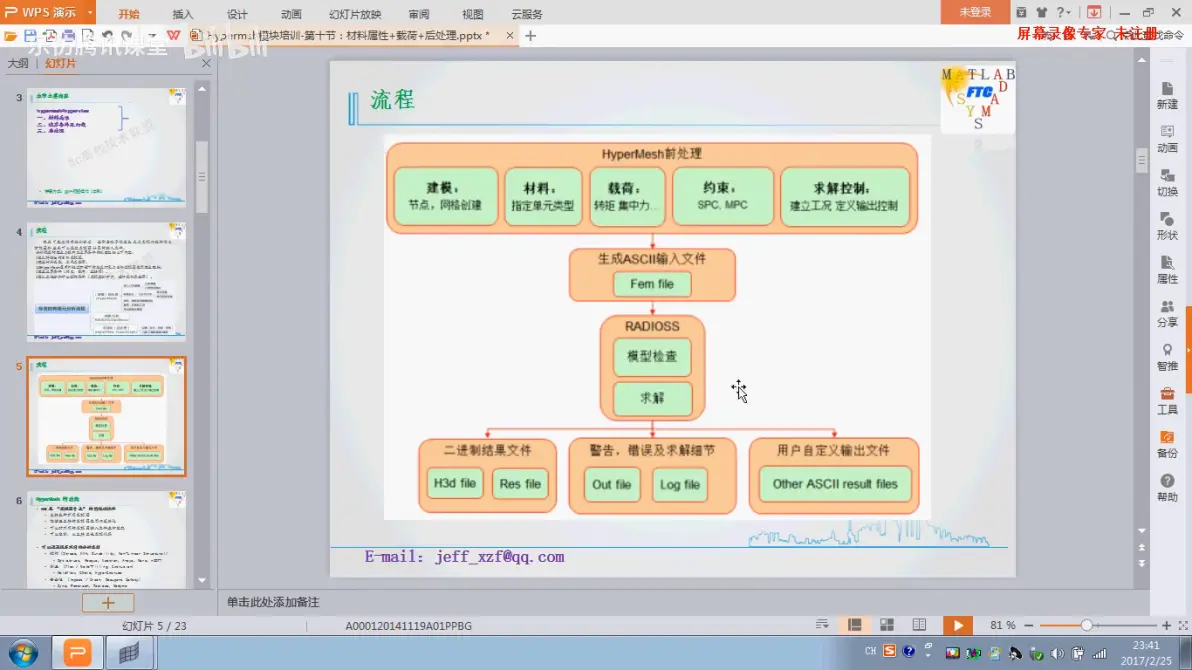Open the 属性 (Properties) sidebar panel
This screenshot has width=1192, height=670.
[1167, 270]
